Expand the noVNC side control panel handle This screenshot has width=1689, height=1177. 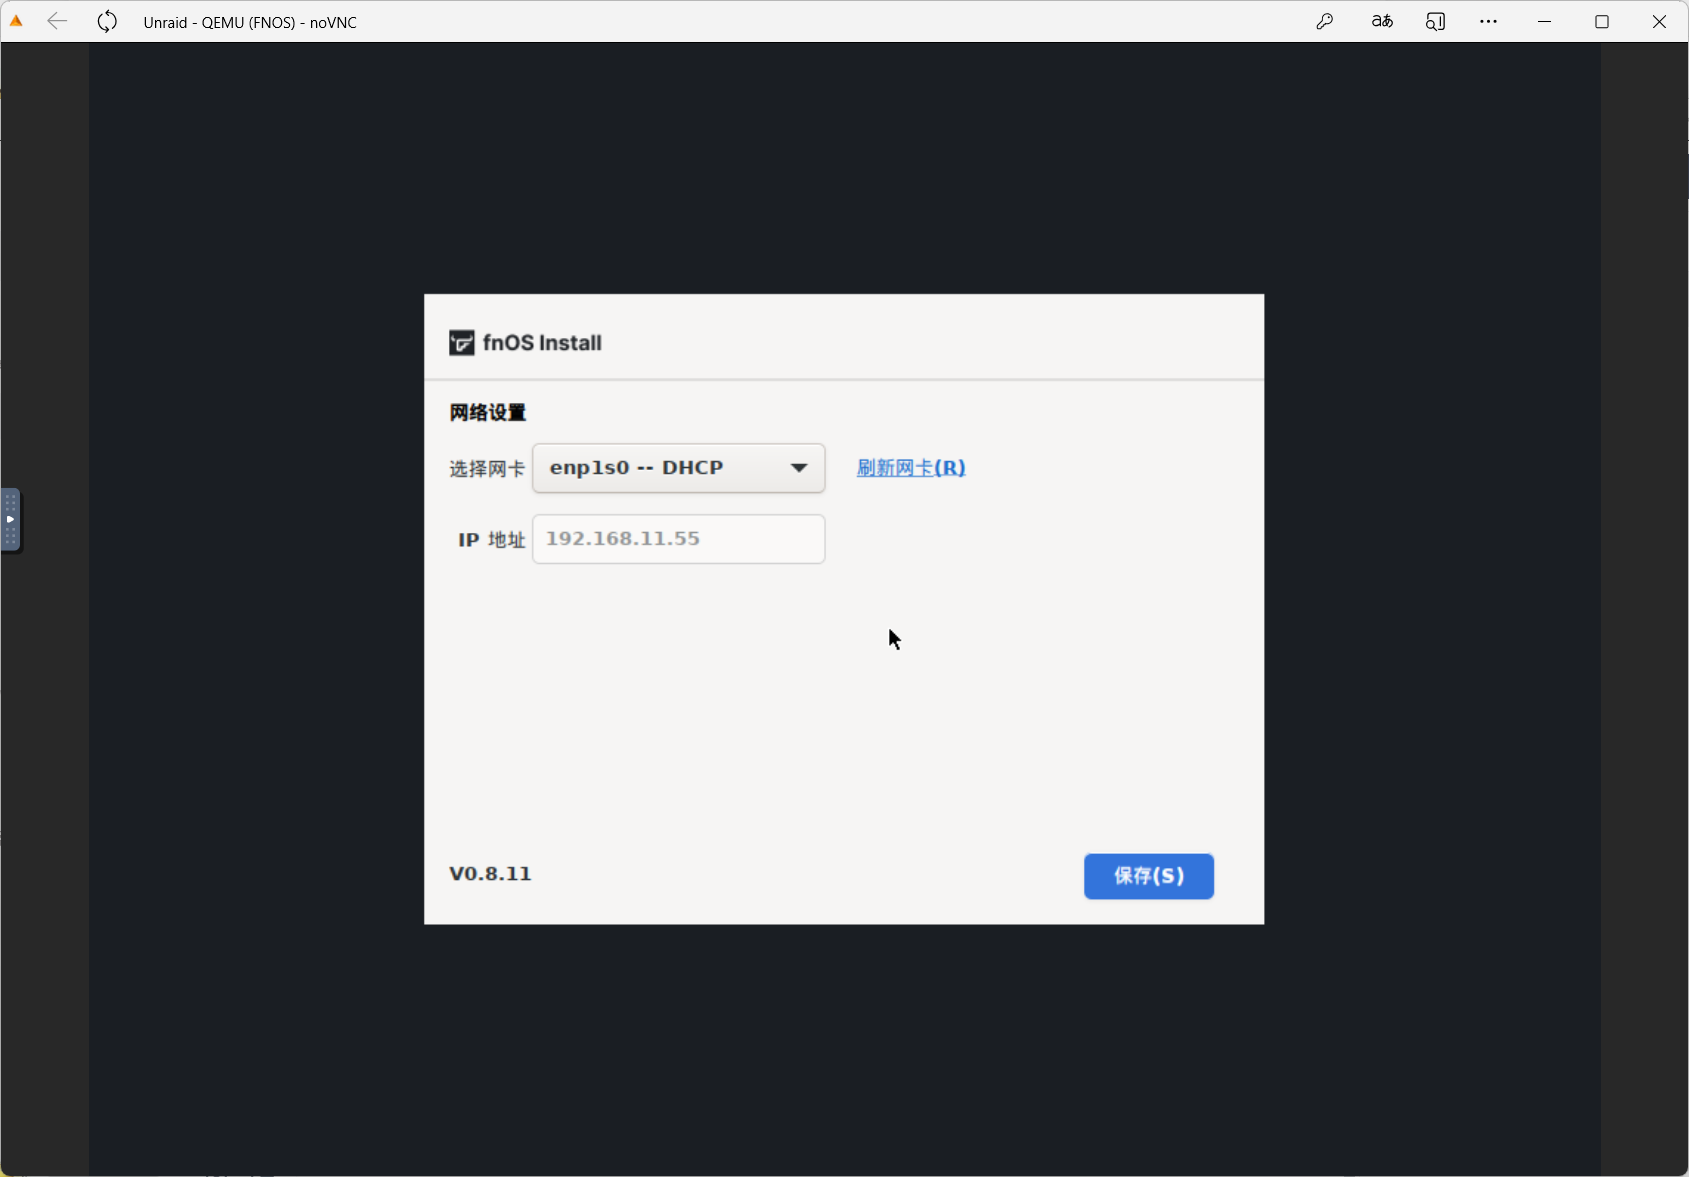pos(10,519)
